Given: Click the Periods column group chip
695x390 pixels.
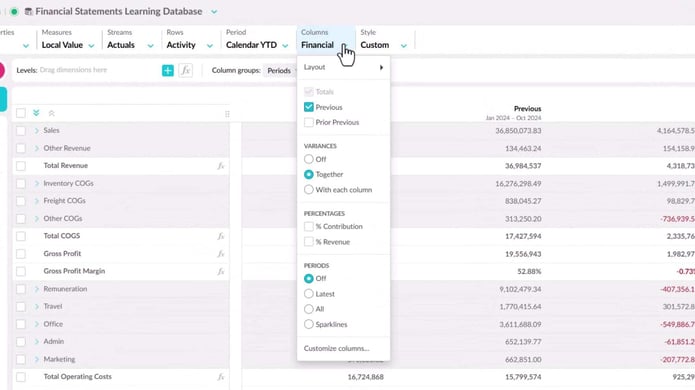Looking at the screenshot, I should pos(279,71).
